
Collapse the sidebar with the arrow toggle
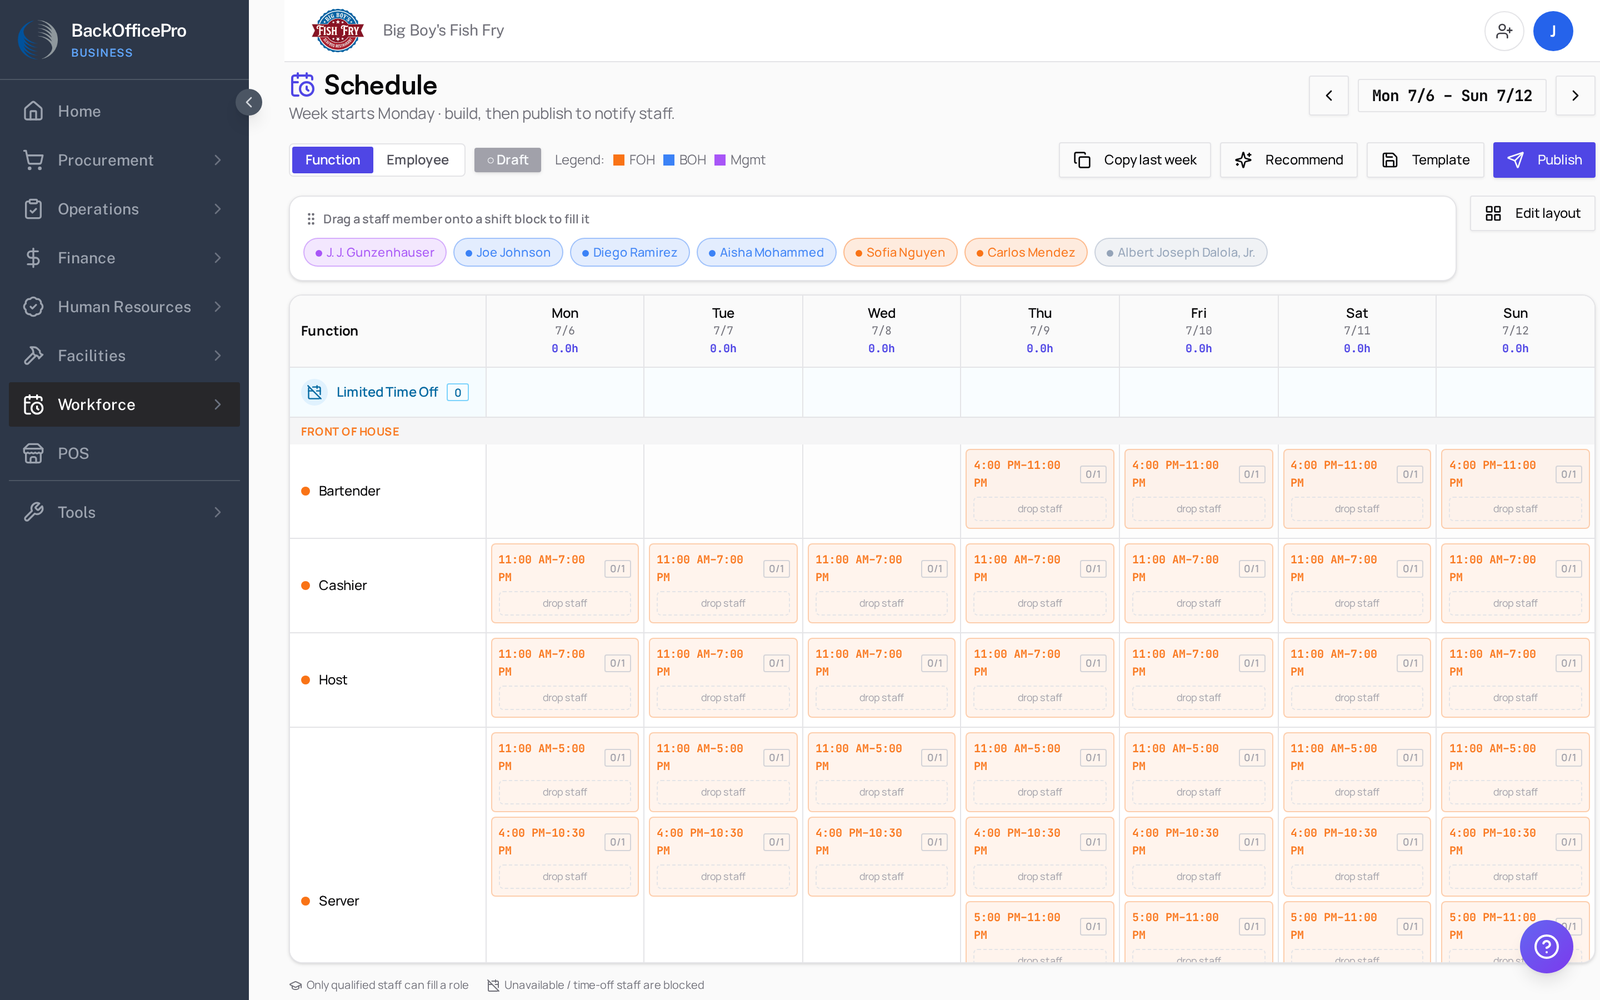[x=249, y=102]
